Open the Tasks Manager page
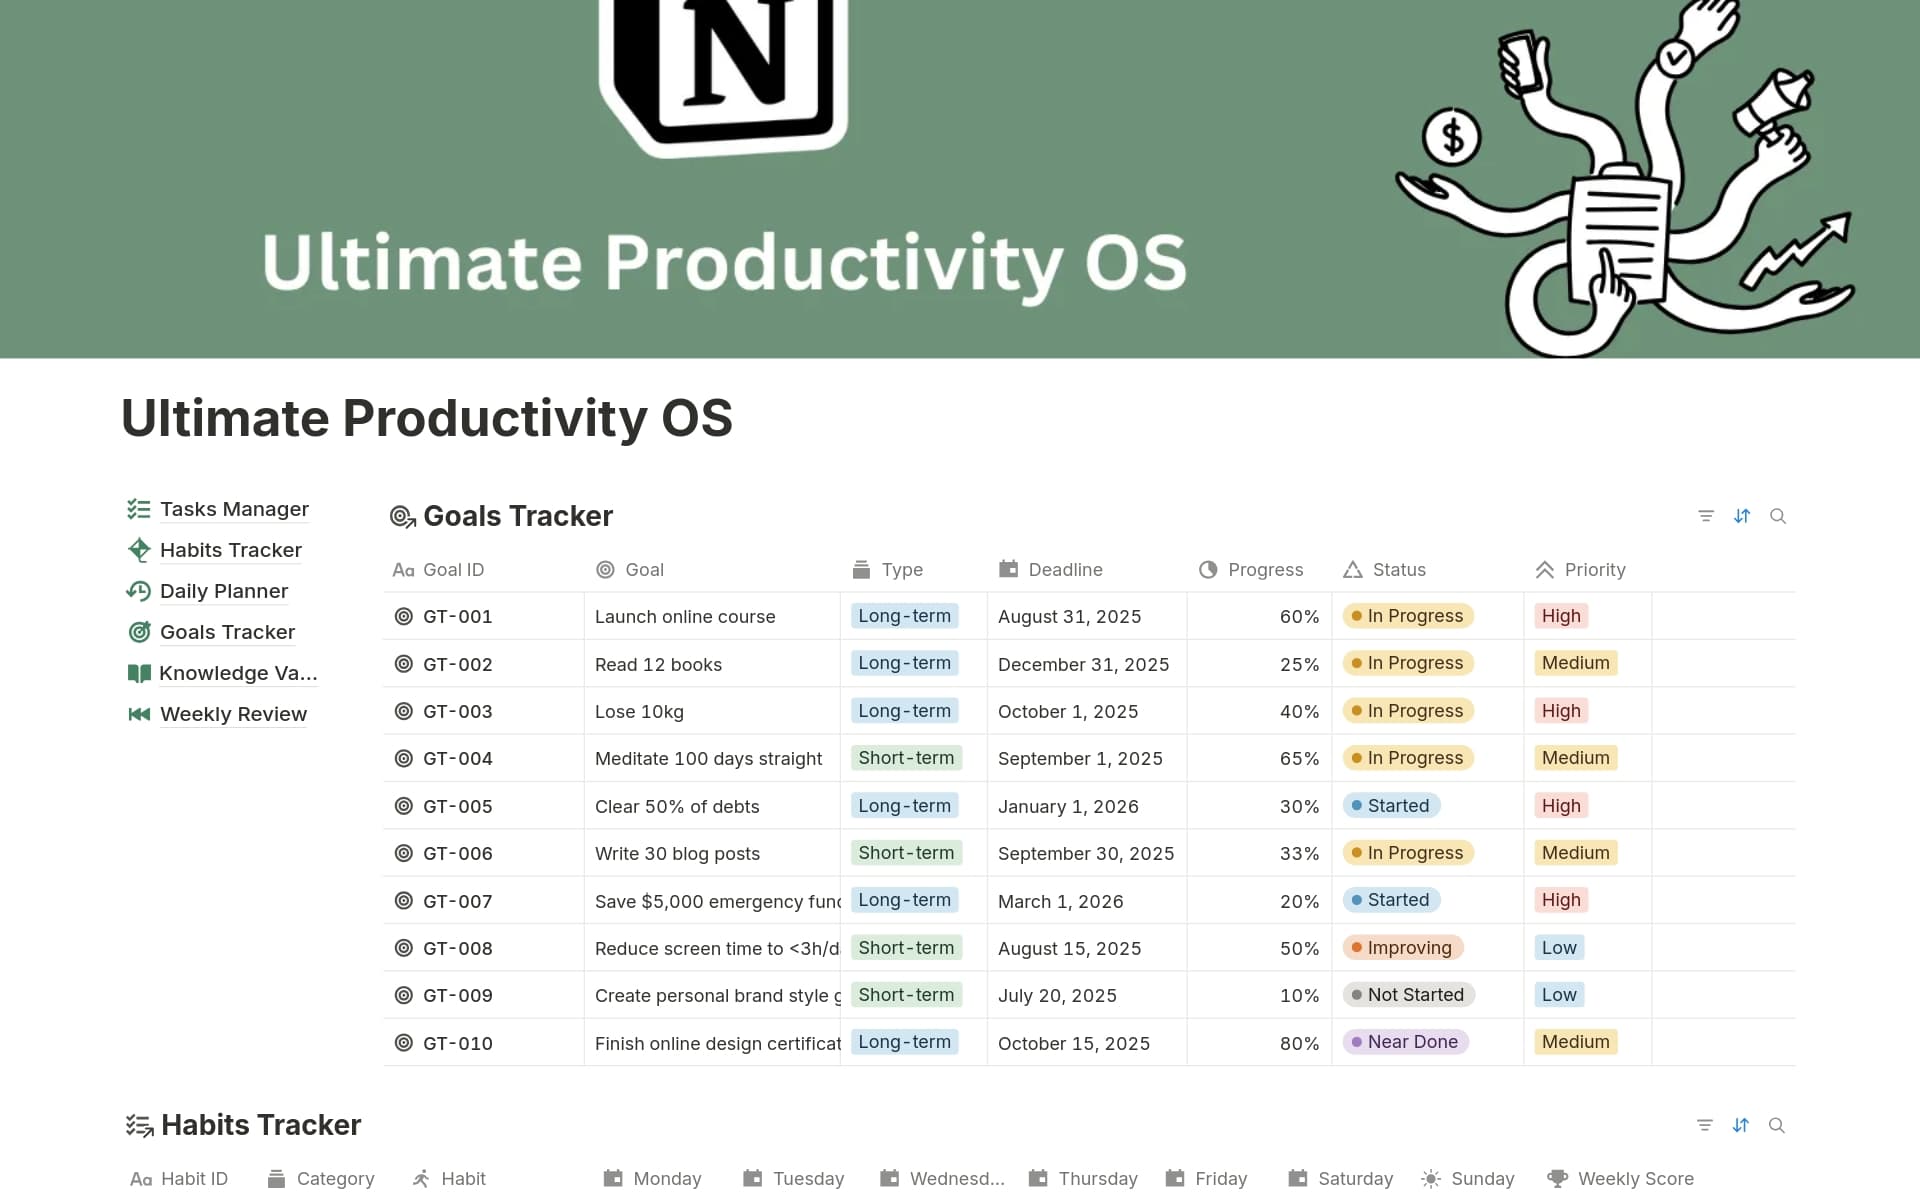Image resolution: width=1920 pixels, height=1199 pixels. 234,509
